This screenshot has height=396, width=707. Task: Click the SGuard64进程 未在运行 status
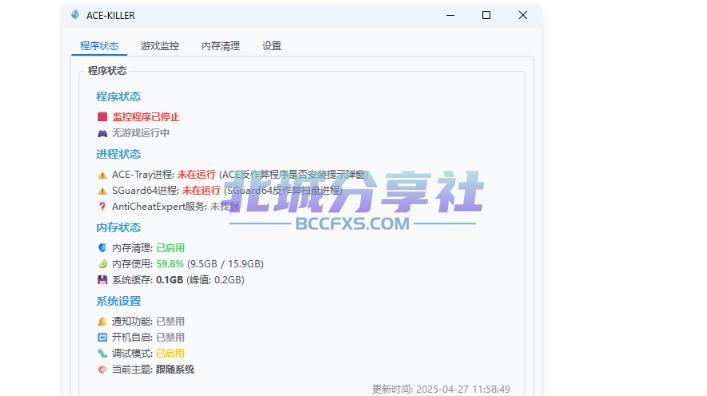click(x=201, y=190)
